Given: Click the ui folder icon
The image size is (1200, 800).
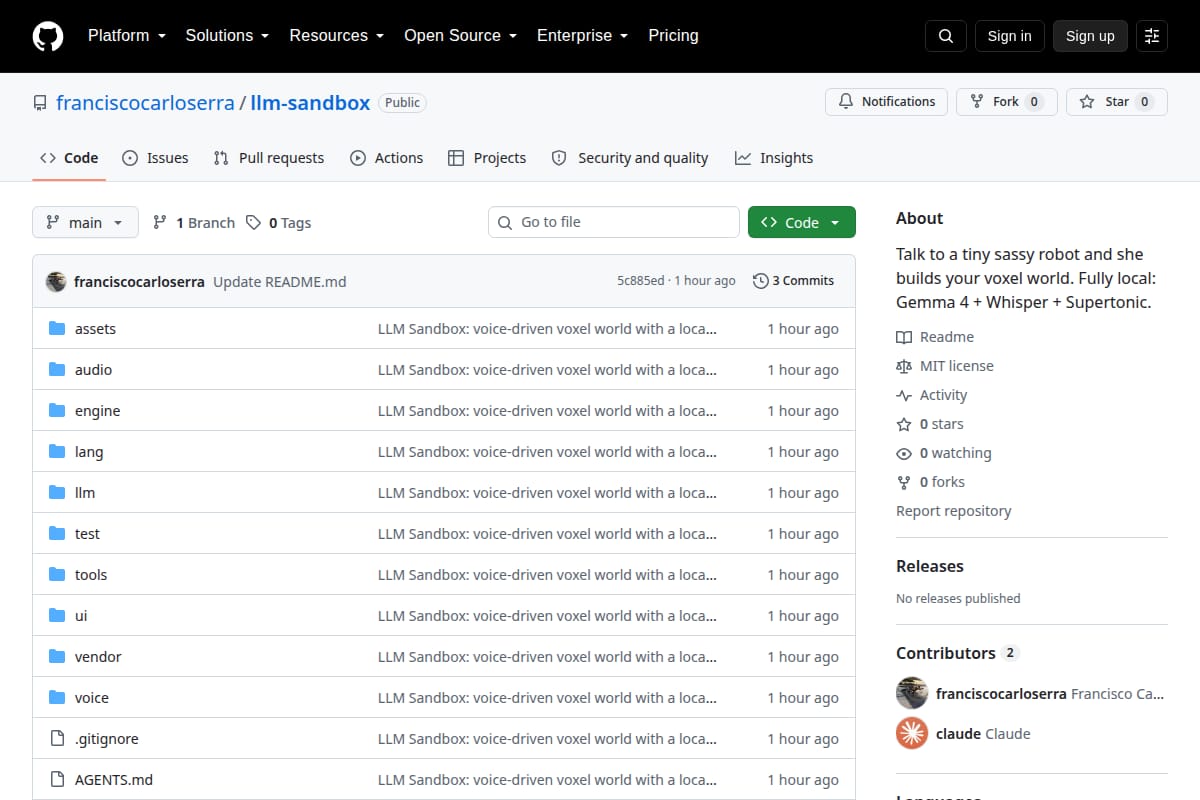Looking at the screenshot, I should pyautogui.click(x=57, y=616).
